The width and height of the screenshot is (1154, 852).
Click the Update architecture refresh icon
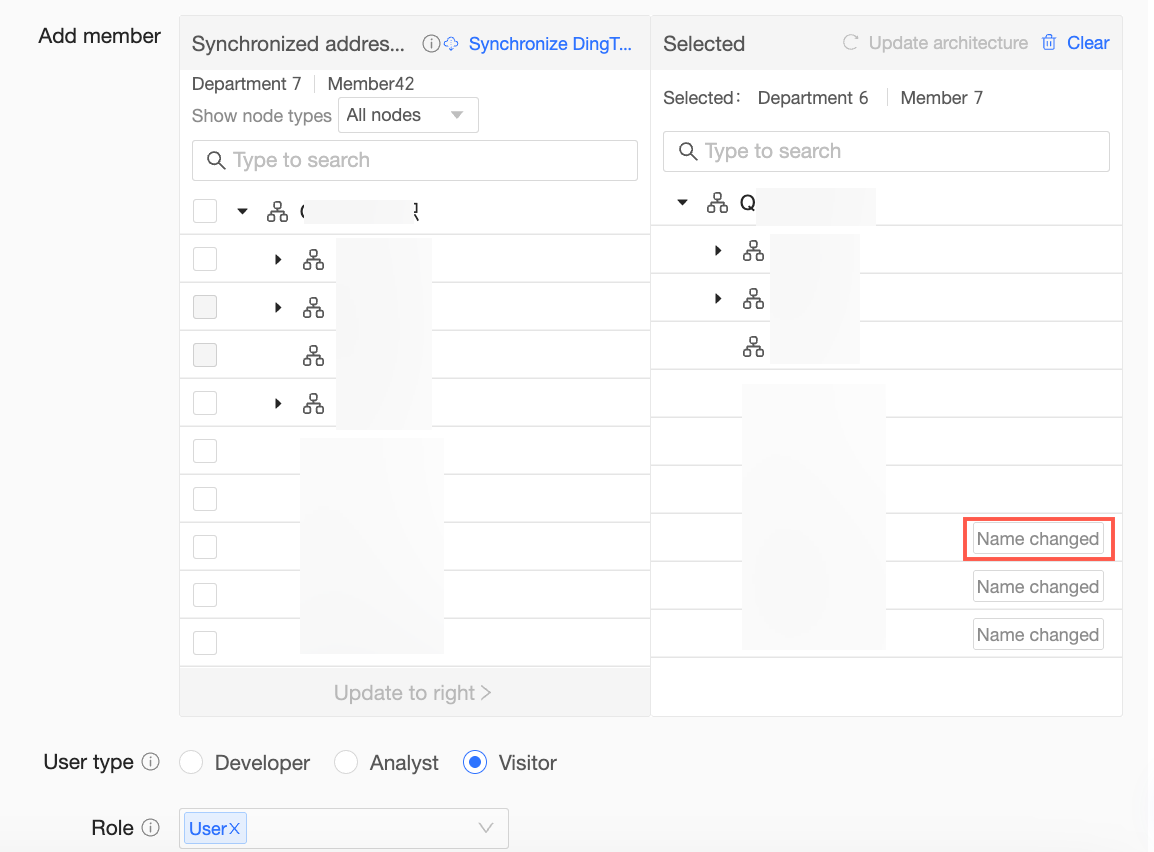(x=851, y=43)
